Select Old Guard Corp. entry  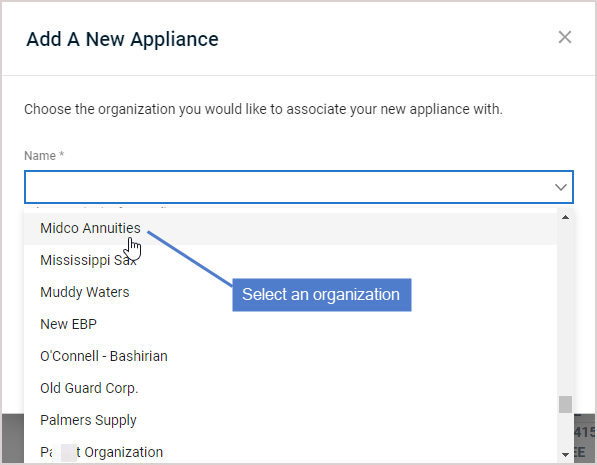290,388
